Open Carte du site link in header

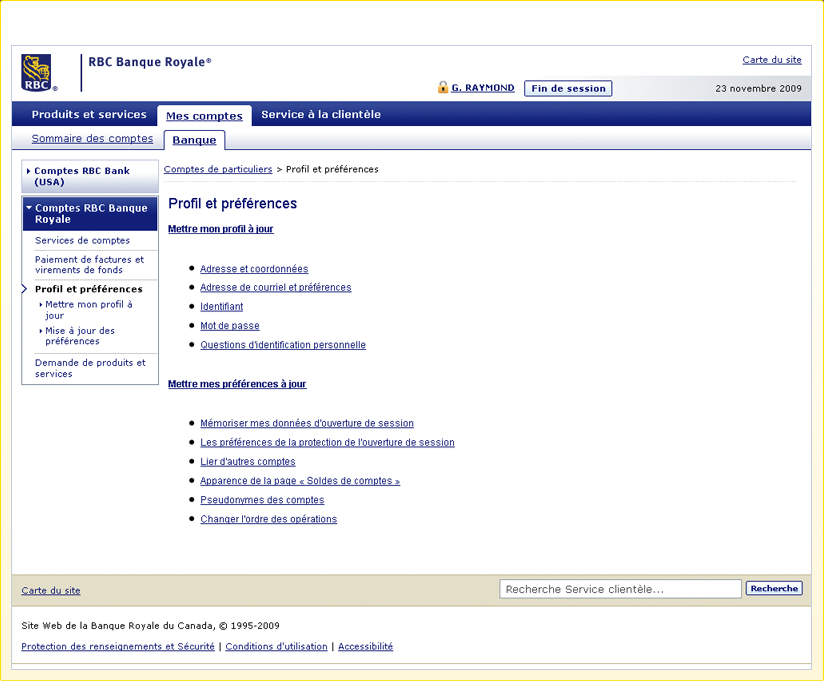pyautogui.click(x=772, y=60)
